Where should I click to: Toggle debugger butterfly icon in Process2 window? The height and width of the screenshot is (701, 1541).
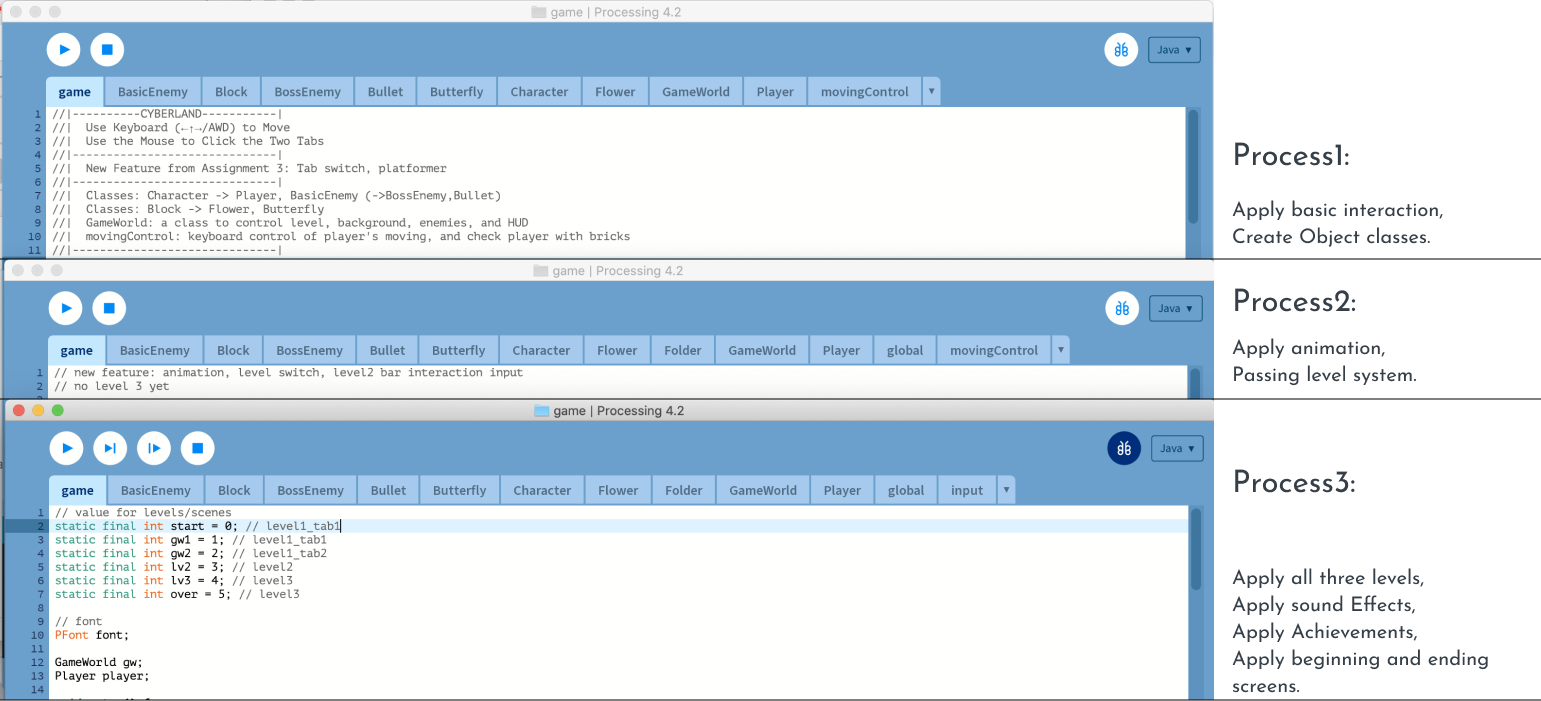tap(1123, 308)
